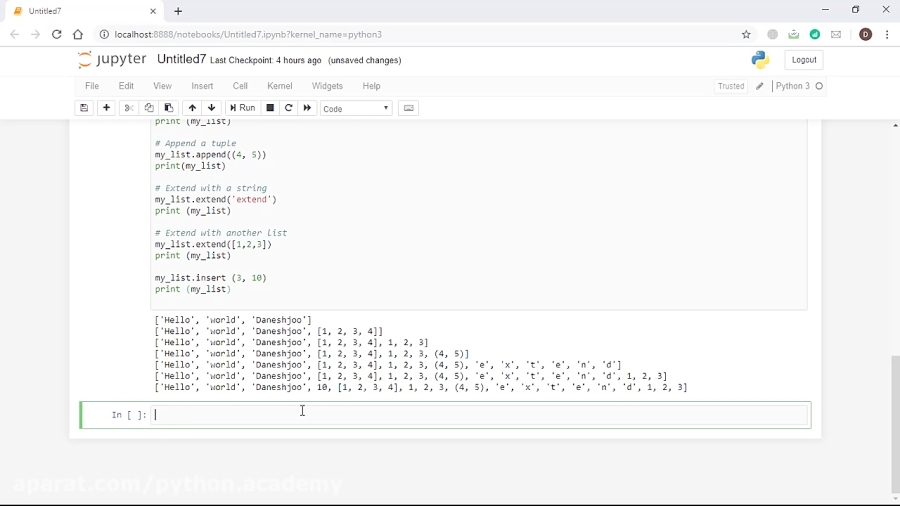
Task: Restart the kernel icon
Action: click(x=289, y=108)
